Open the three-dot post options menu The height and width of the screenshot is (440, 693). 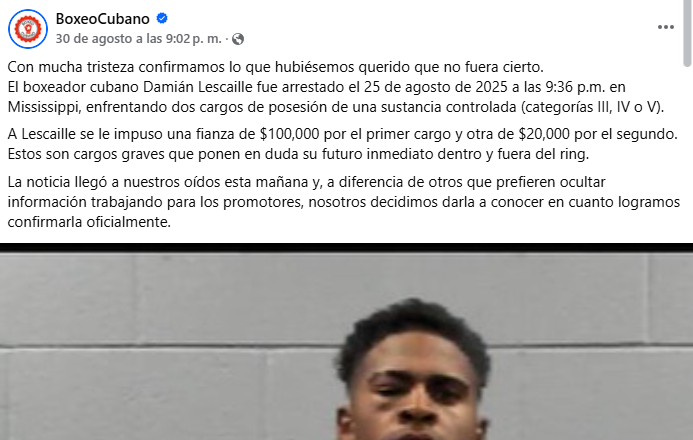point(666,27)
